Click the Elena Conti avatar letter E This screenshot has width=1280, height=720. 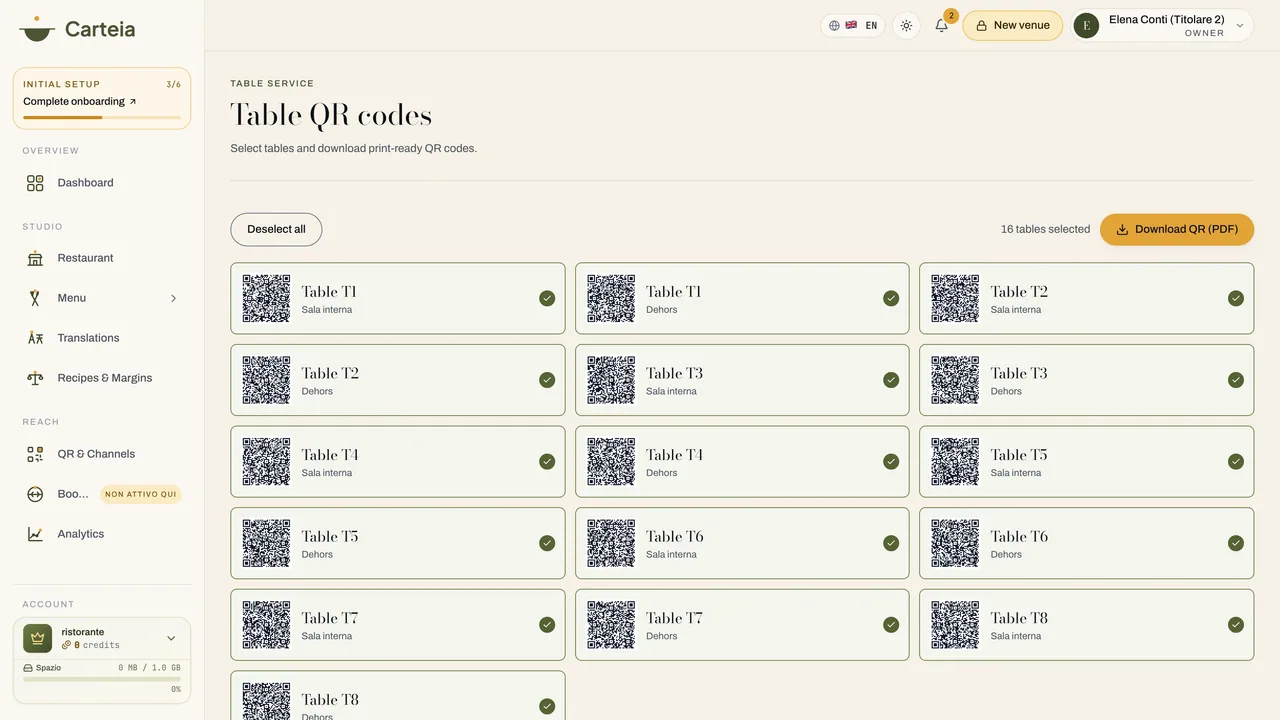click(x=1086, y=26)
